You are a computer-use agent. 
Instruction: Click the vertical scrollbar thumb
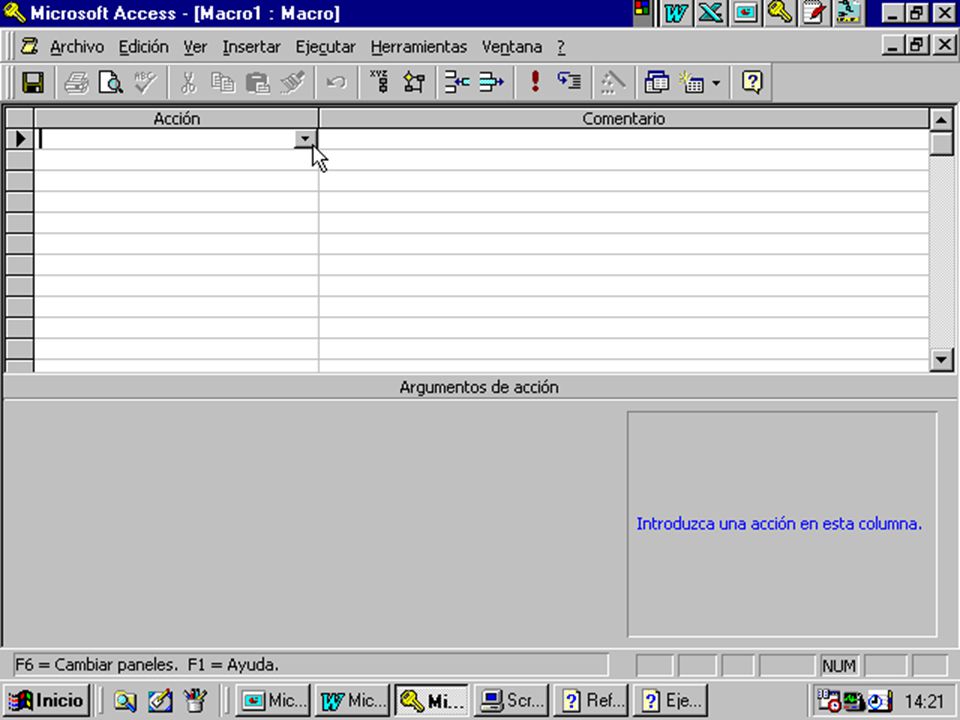coord(941,143)
